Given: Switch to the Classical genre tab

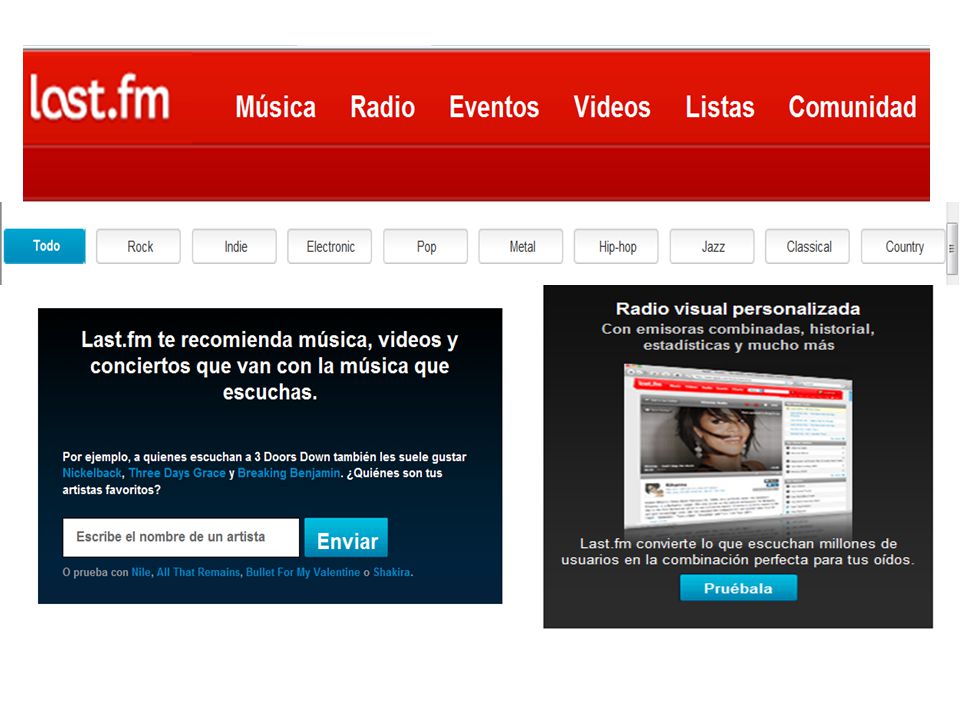Looking at the screenshot, I should tap(808, 246).
